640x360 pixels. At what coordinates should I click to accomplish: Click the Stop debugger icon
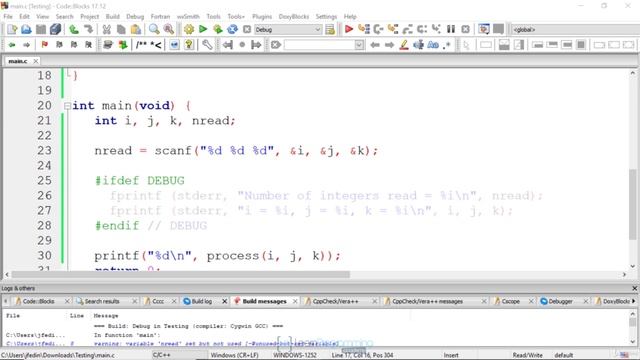[465, 29]
